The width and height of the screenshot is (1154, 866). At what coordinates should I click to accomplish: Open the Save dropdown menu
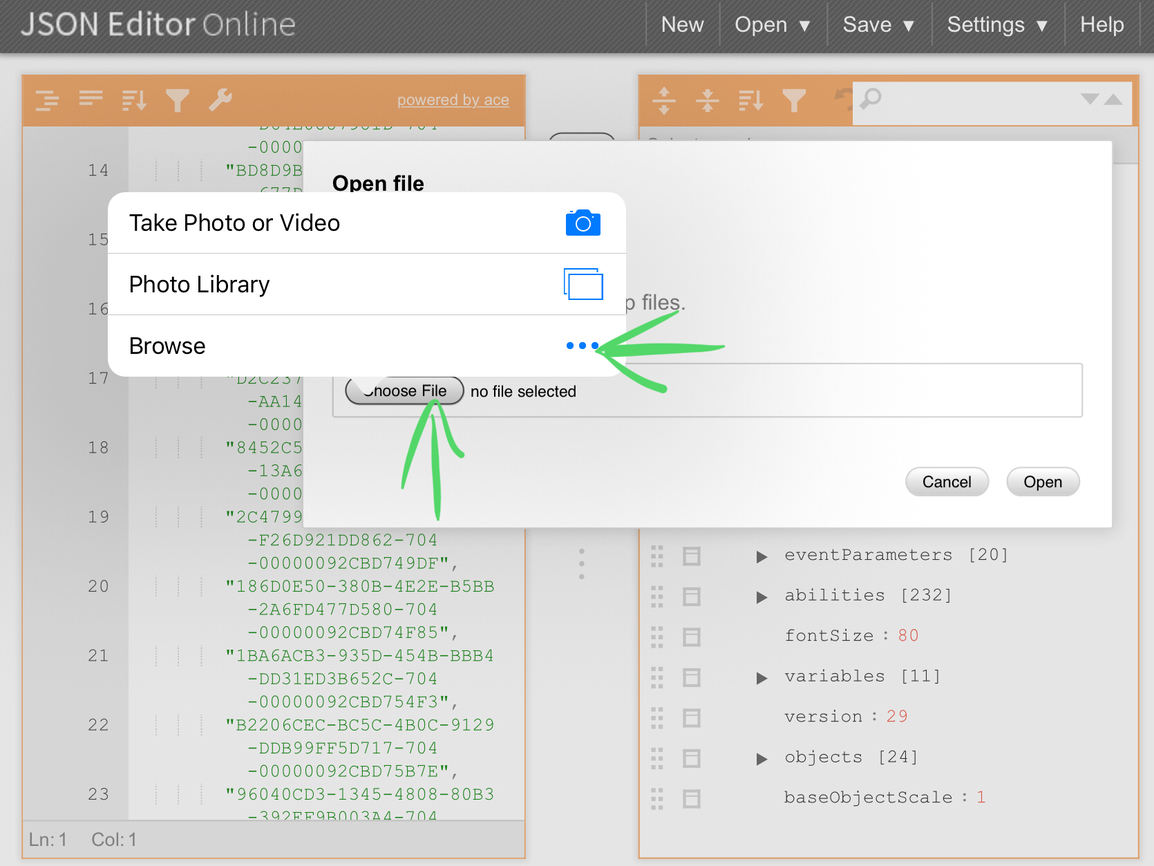(x=879, y=25)
